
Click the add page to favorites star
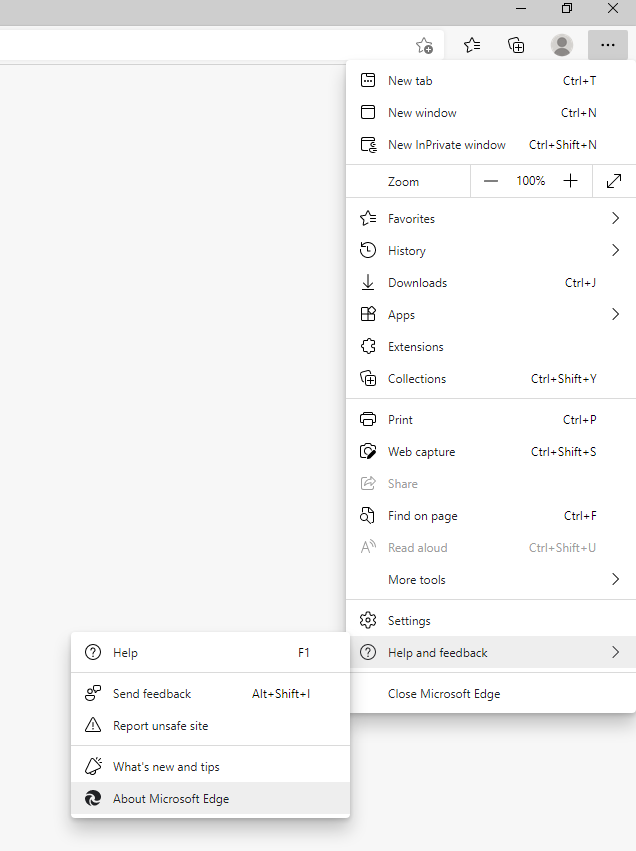click(424, 45)
